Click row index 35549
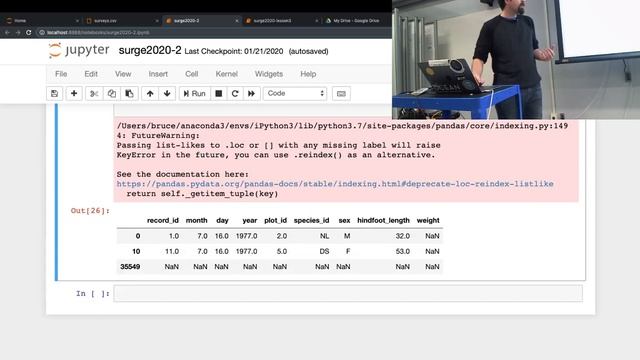This screenshot has width=640, height=360. 130,267
